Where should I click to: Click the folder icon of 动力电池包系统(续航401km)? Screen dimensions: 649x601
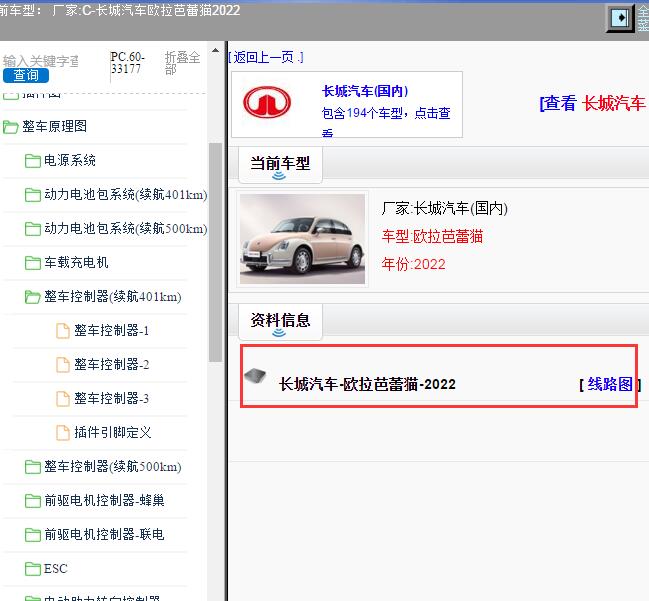pos(33,195)
